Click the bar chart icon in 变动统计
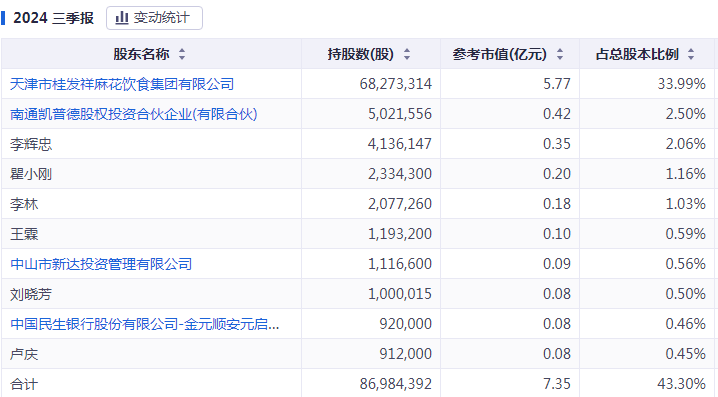This screenshot has width=718, height=397. [122, 18]
